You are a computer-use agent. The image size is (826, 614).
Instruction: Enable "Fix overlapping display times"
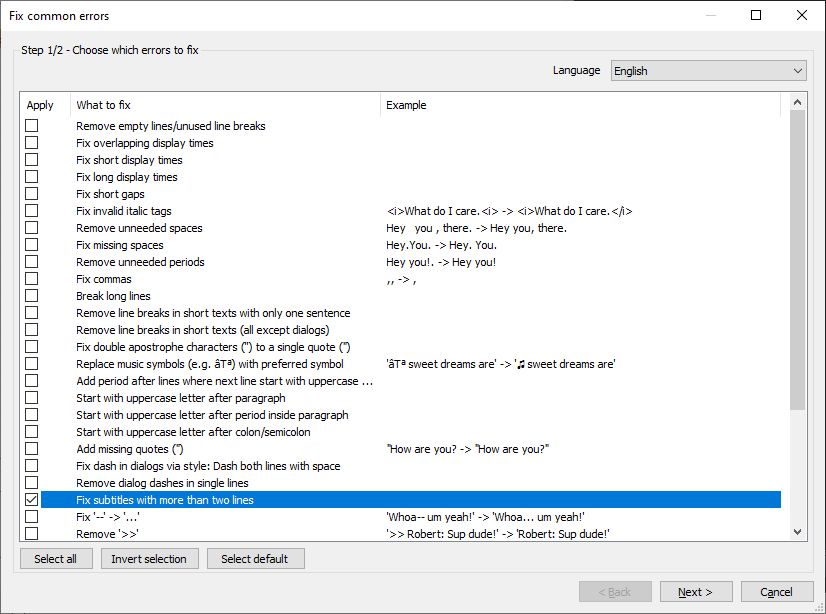(31, 142)
